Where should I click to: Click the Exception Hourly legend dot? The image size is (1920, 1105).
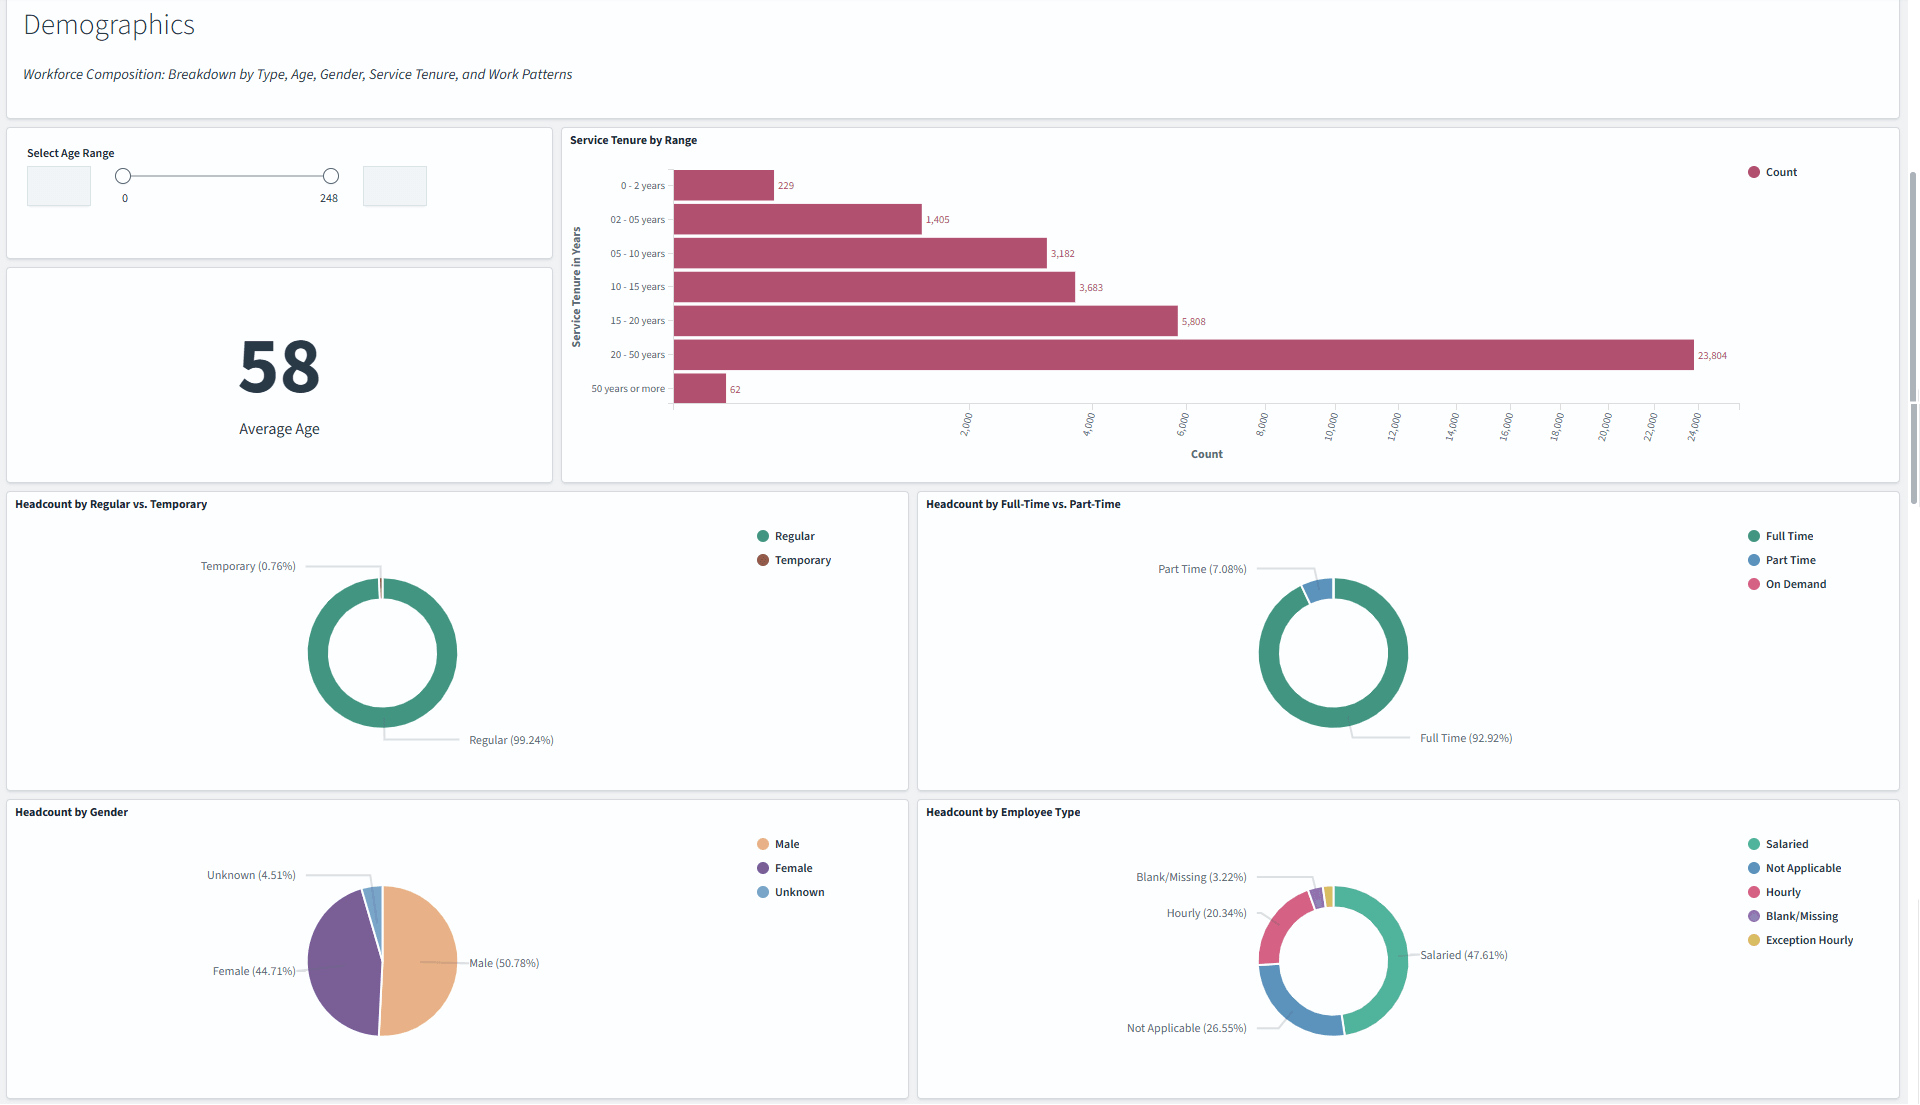[x=1753, y=940]
